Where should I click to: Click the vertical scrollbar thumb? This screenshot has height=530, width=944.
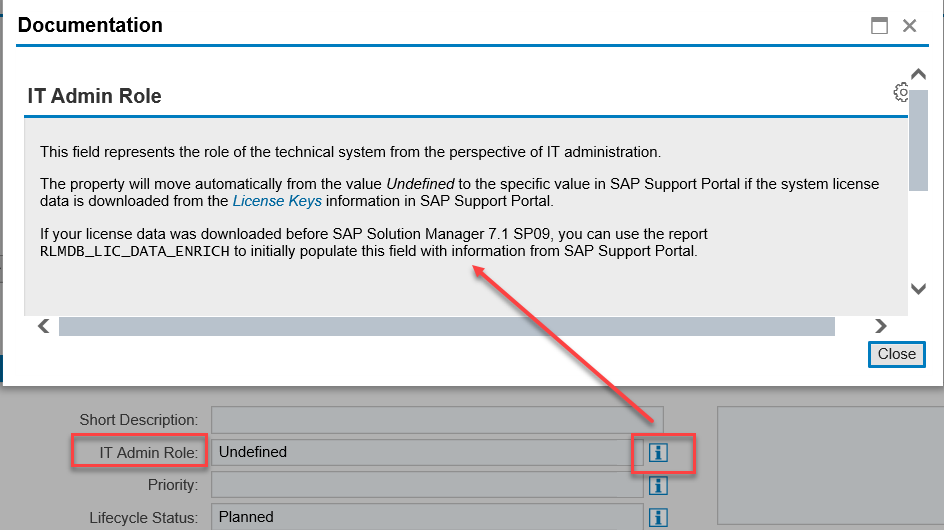pos(918,140)
